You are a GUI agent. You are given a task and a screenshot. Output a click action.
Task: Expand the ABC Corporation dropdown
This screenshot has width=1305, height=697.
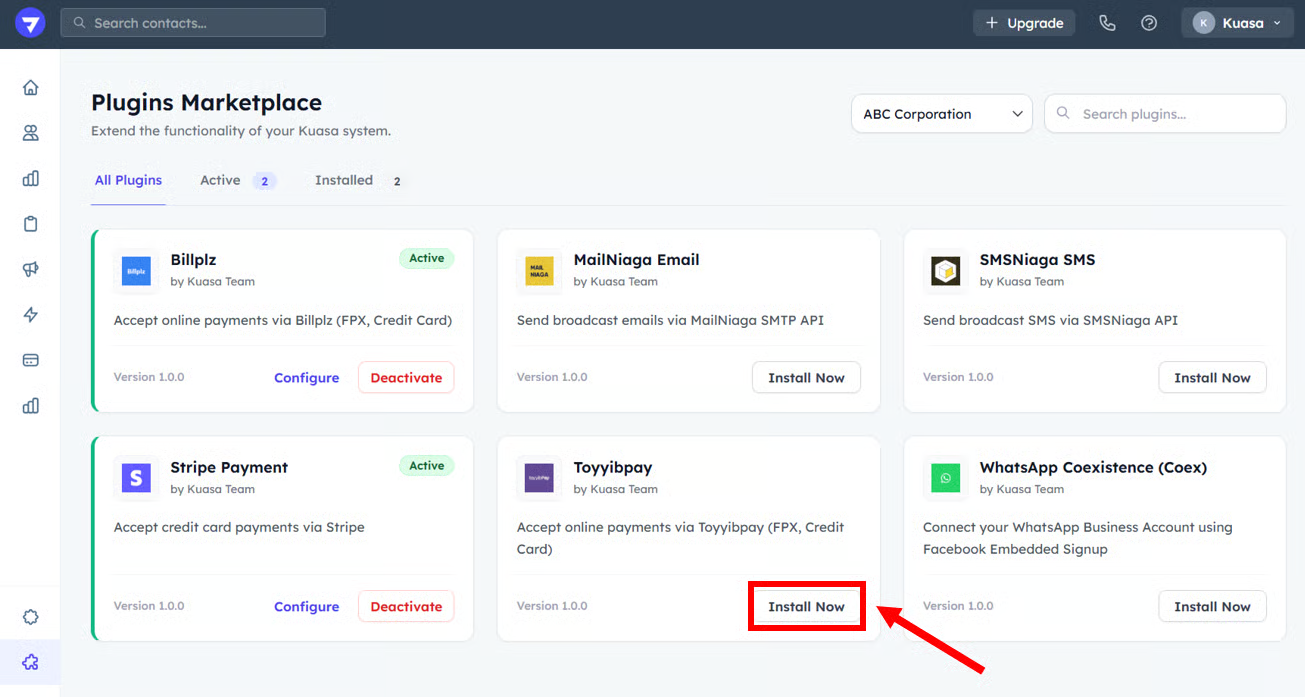941,114
